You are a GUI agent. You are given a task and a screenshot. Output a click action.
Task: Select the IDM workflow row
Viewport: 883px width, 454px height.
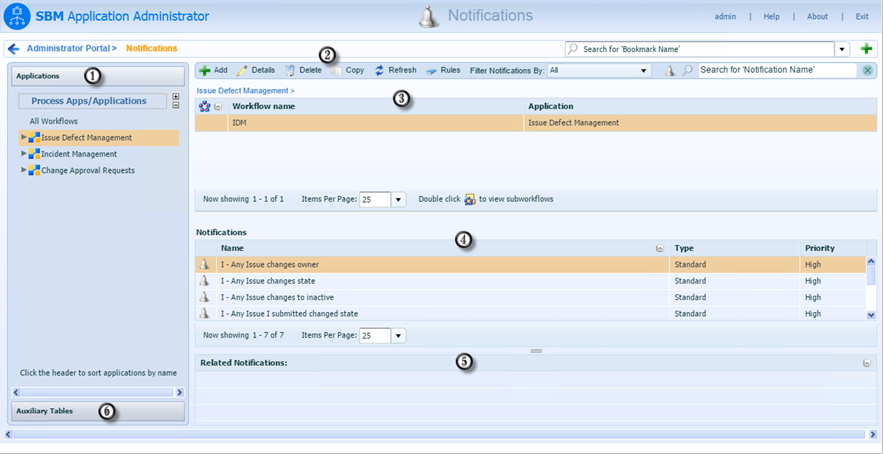pyautogui.click(x=536, y=123)
